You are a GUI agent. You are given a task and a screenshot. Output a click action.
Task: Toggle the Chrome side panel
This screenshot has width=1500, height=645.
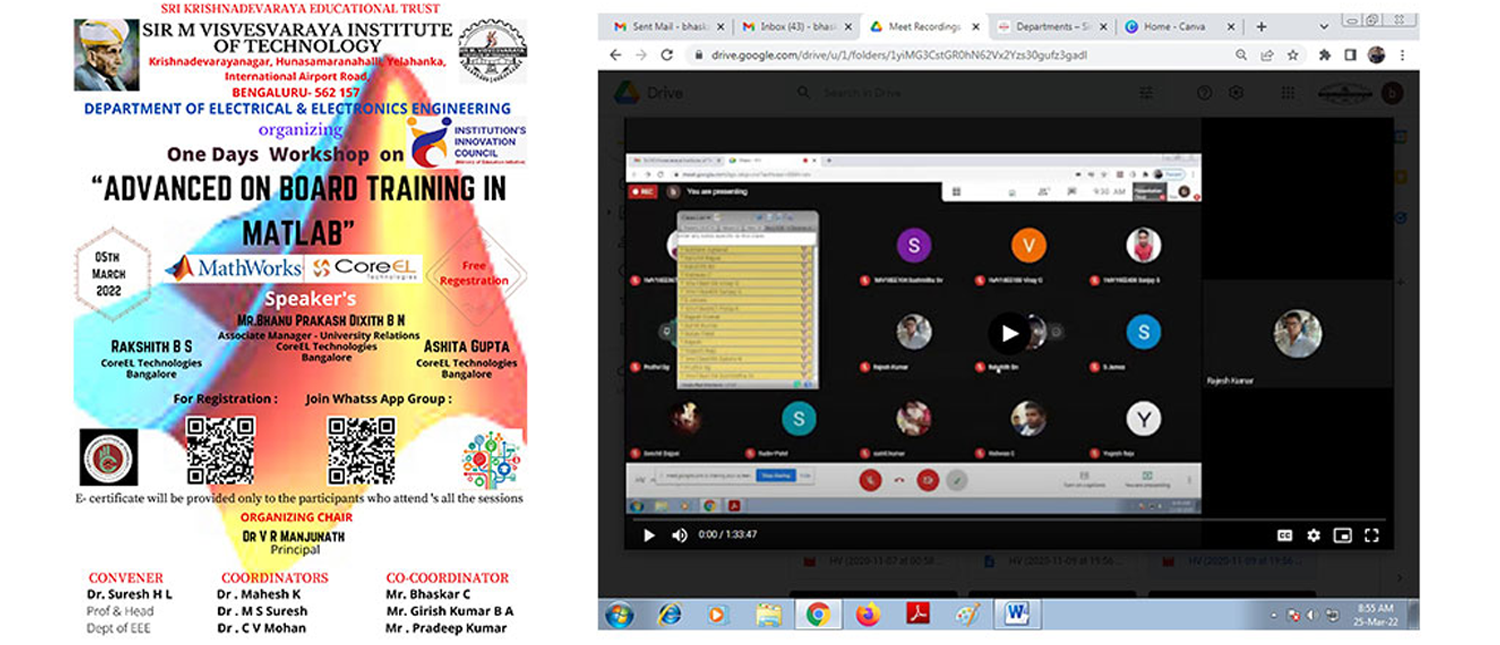[1350, 55]
